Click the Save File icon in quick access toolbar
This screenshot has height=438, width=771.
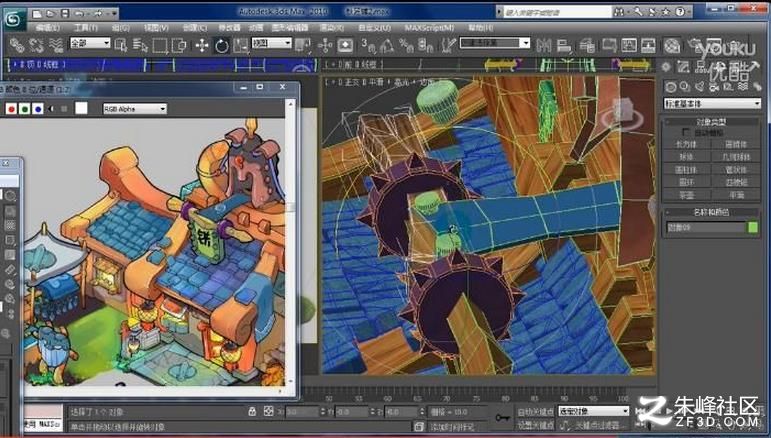(x=65, y=14)
